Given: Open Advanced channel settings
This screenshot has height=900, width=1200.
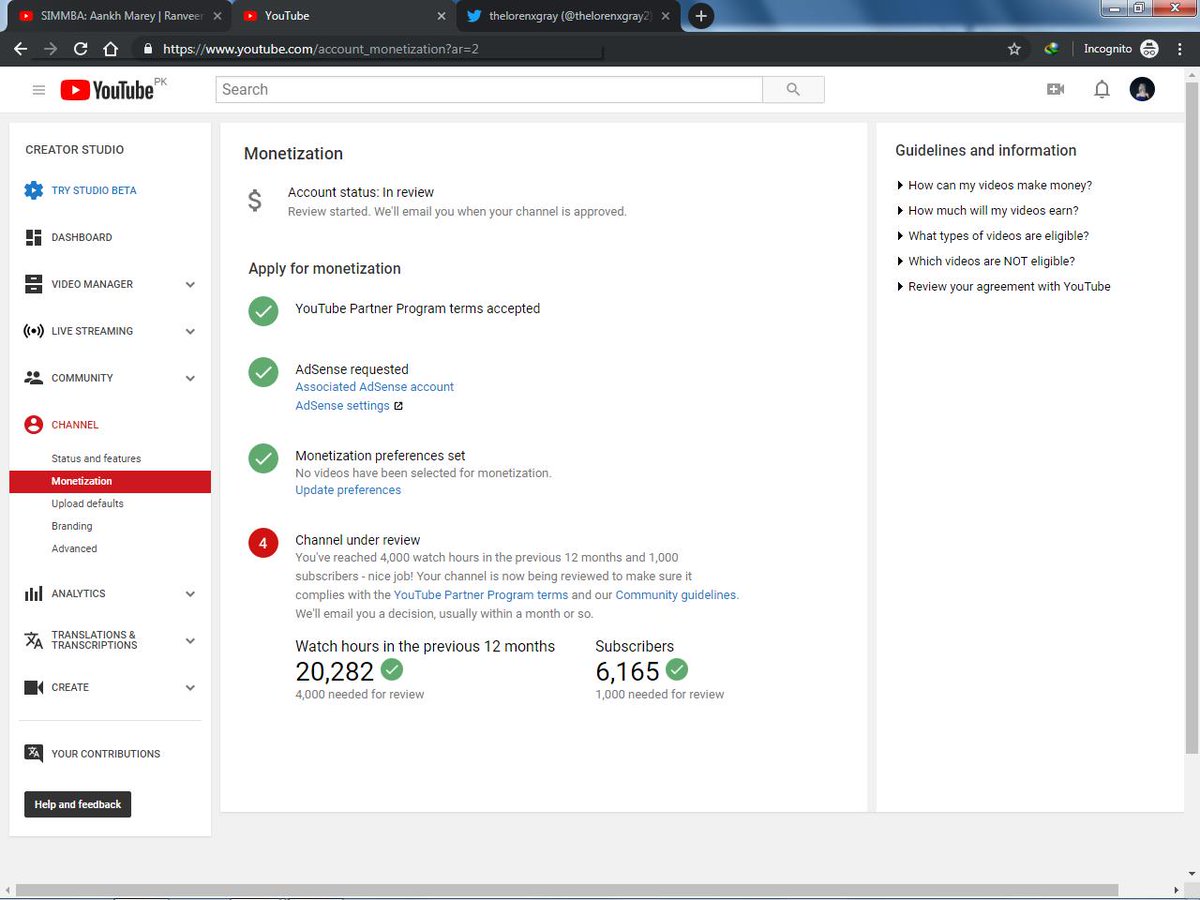Looking at the screenshot, I should point(74,549).
